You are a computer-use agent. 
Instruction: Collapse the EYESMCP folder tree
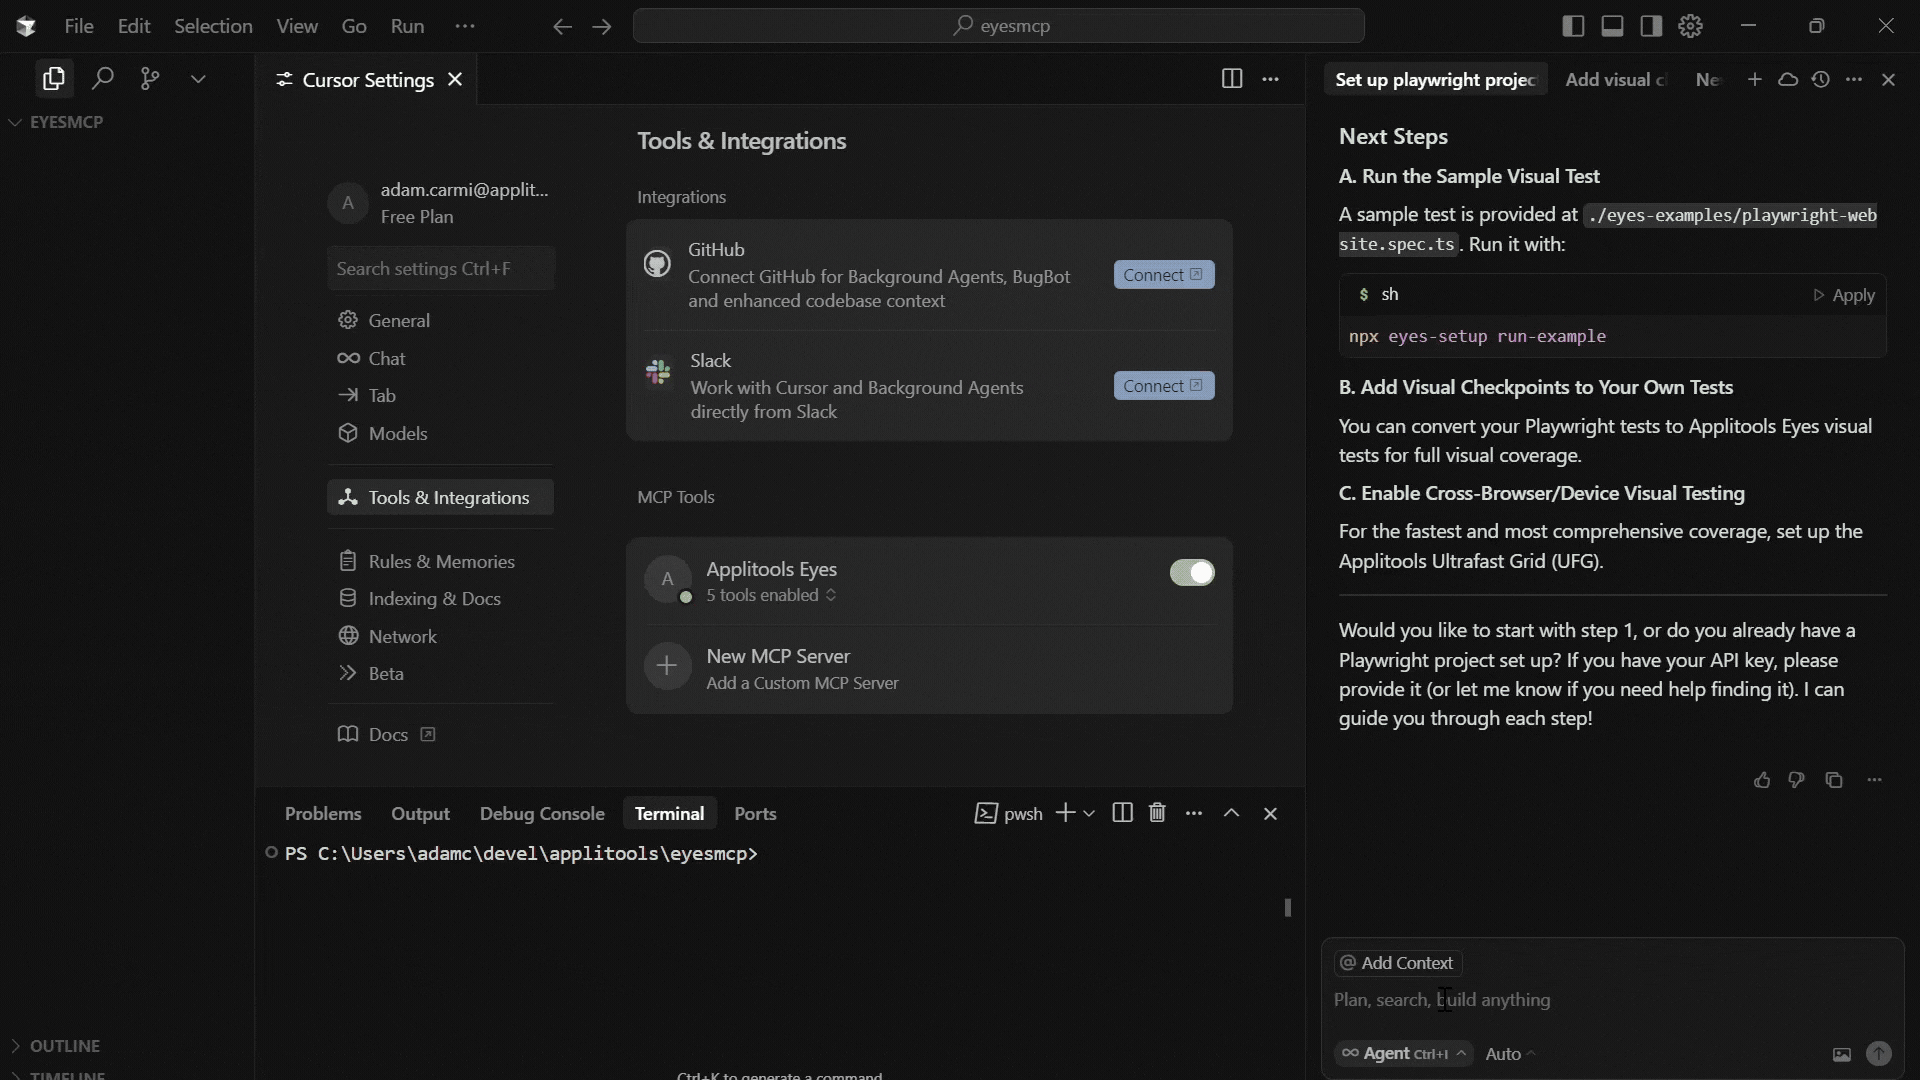(x=58, y=122)
